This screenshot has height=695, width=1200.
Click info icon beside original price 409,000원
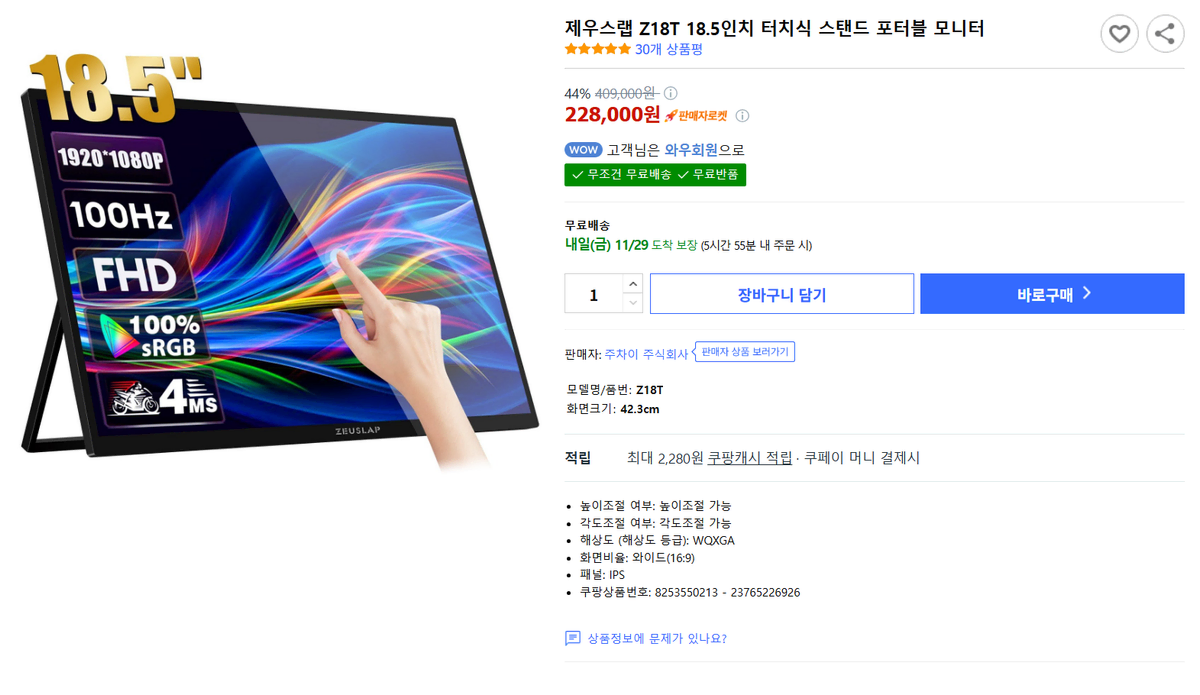671,93
